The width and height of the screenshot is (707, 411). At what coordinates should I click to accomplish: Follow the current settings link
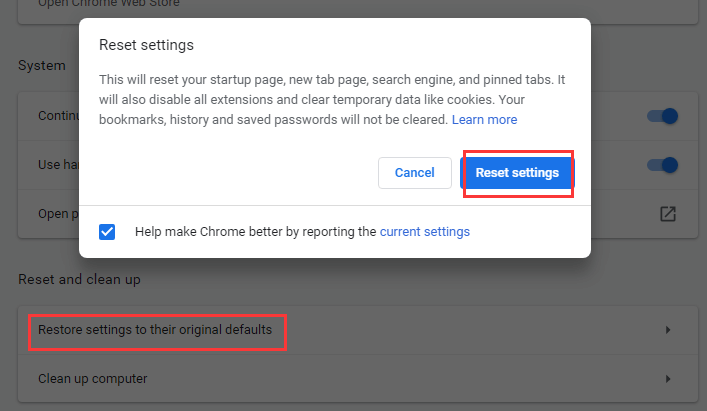click(424, 231)
